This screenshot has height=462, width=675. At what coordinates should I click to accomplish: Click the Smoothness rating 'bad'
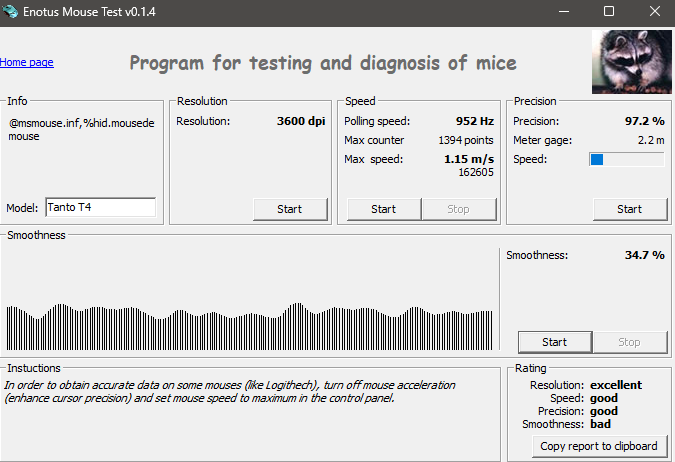[600, 424]
